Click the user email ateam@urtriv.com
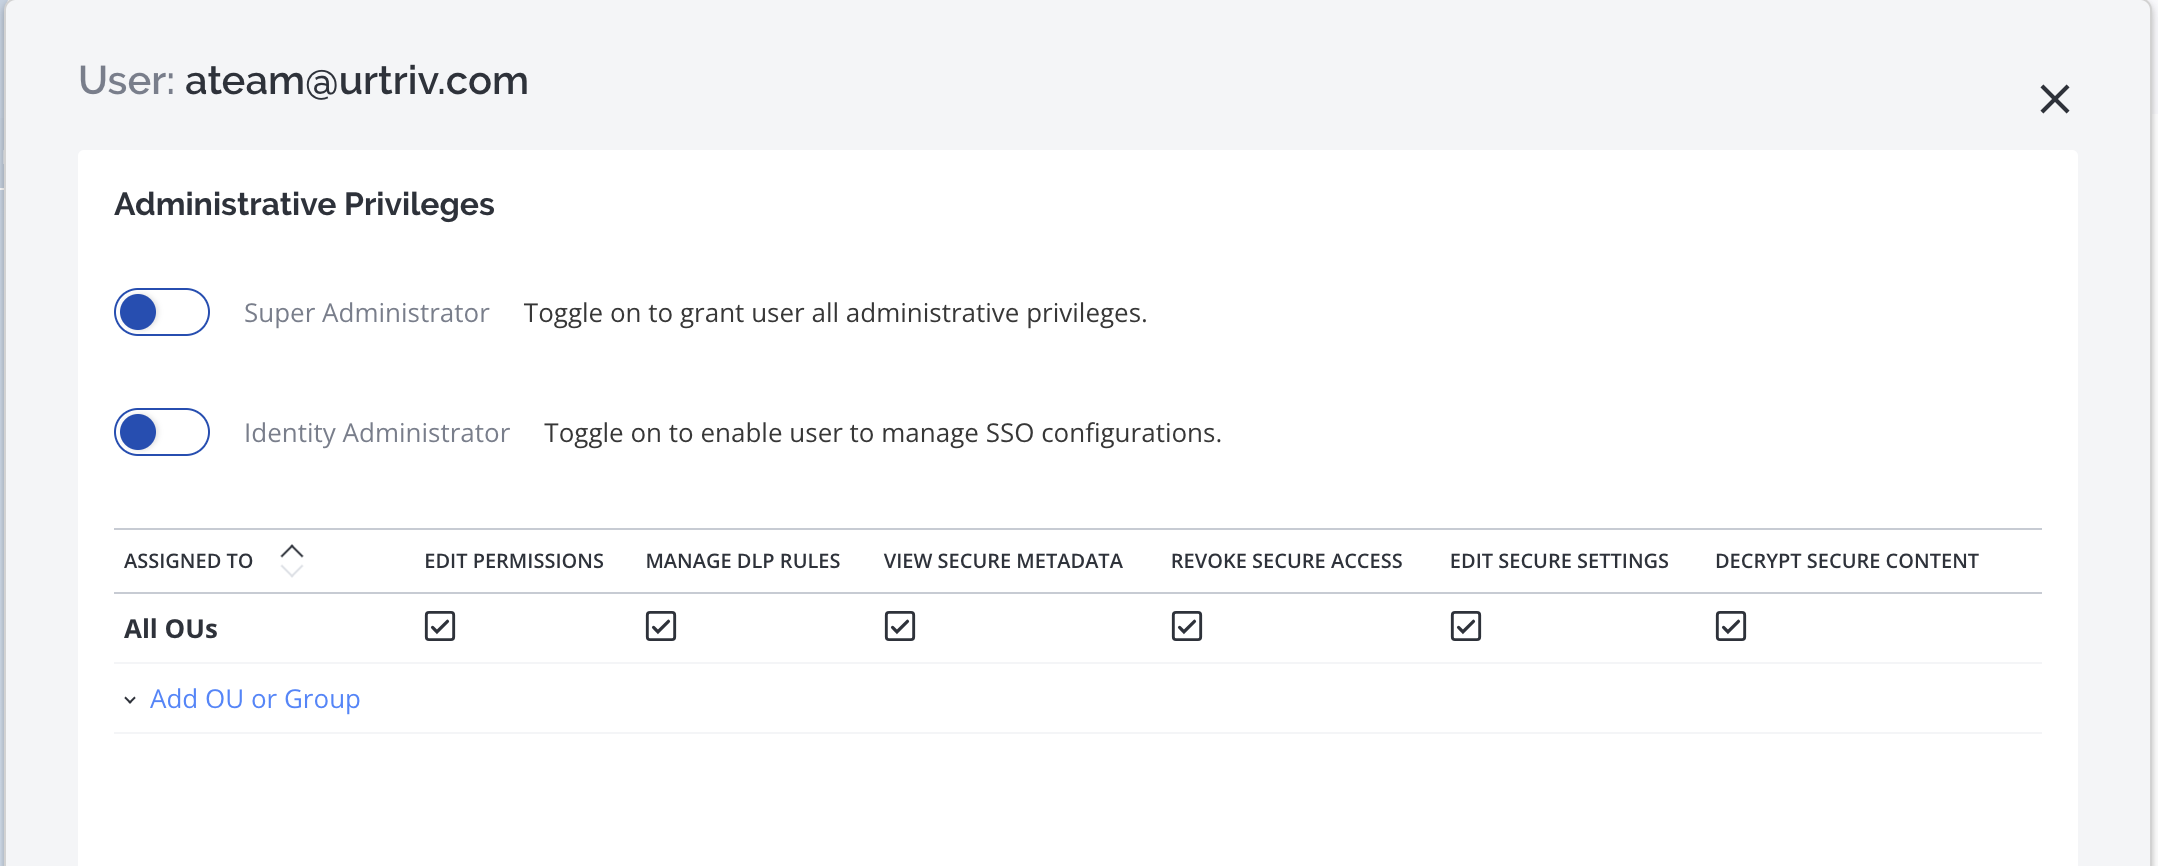The width and height of the screenshot is (2158, 866). 357,80
